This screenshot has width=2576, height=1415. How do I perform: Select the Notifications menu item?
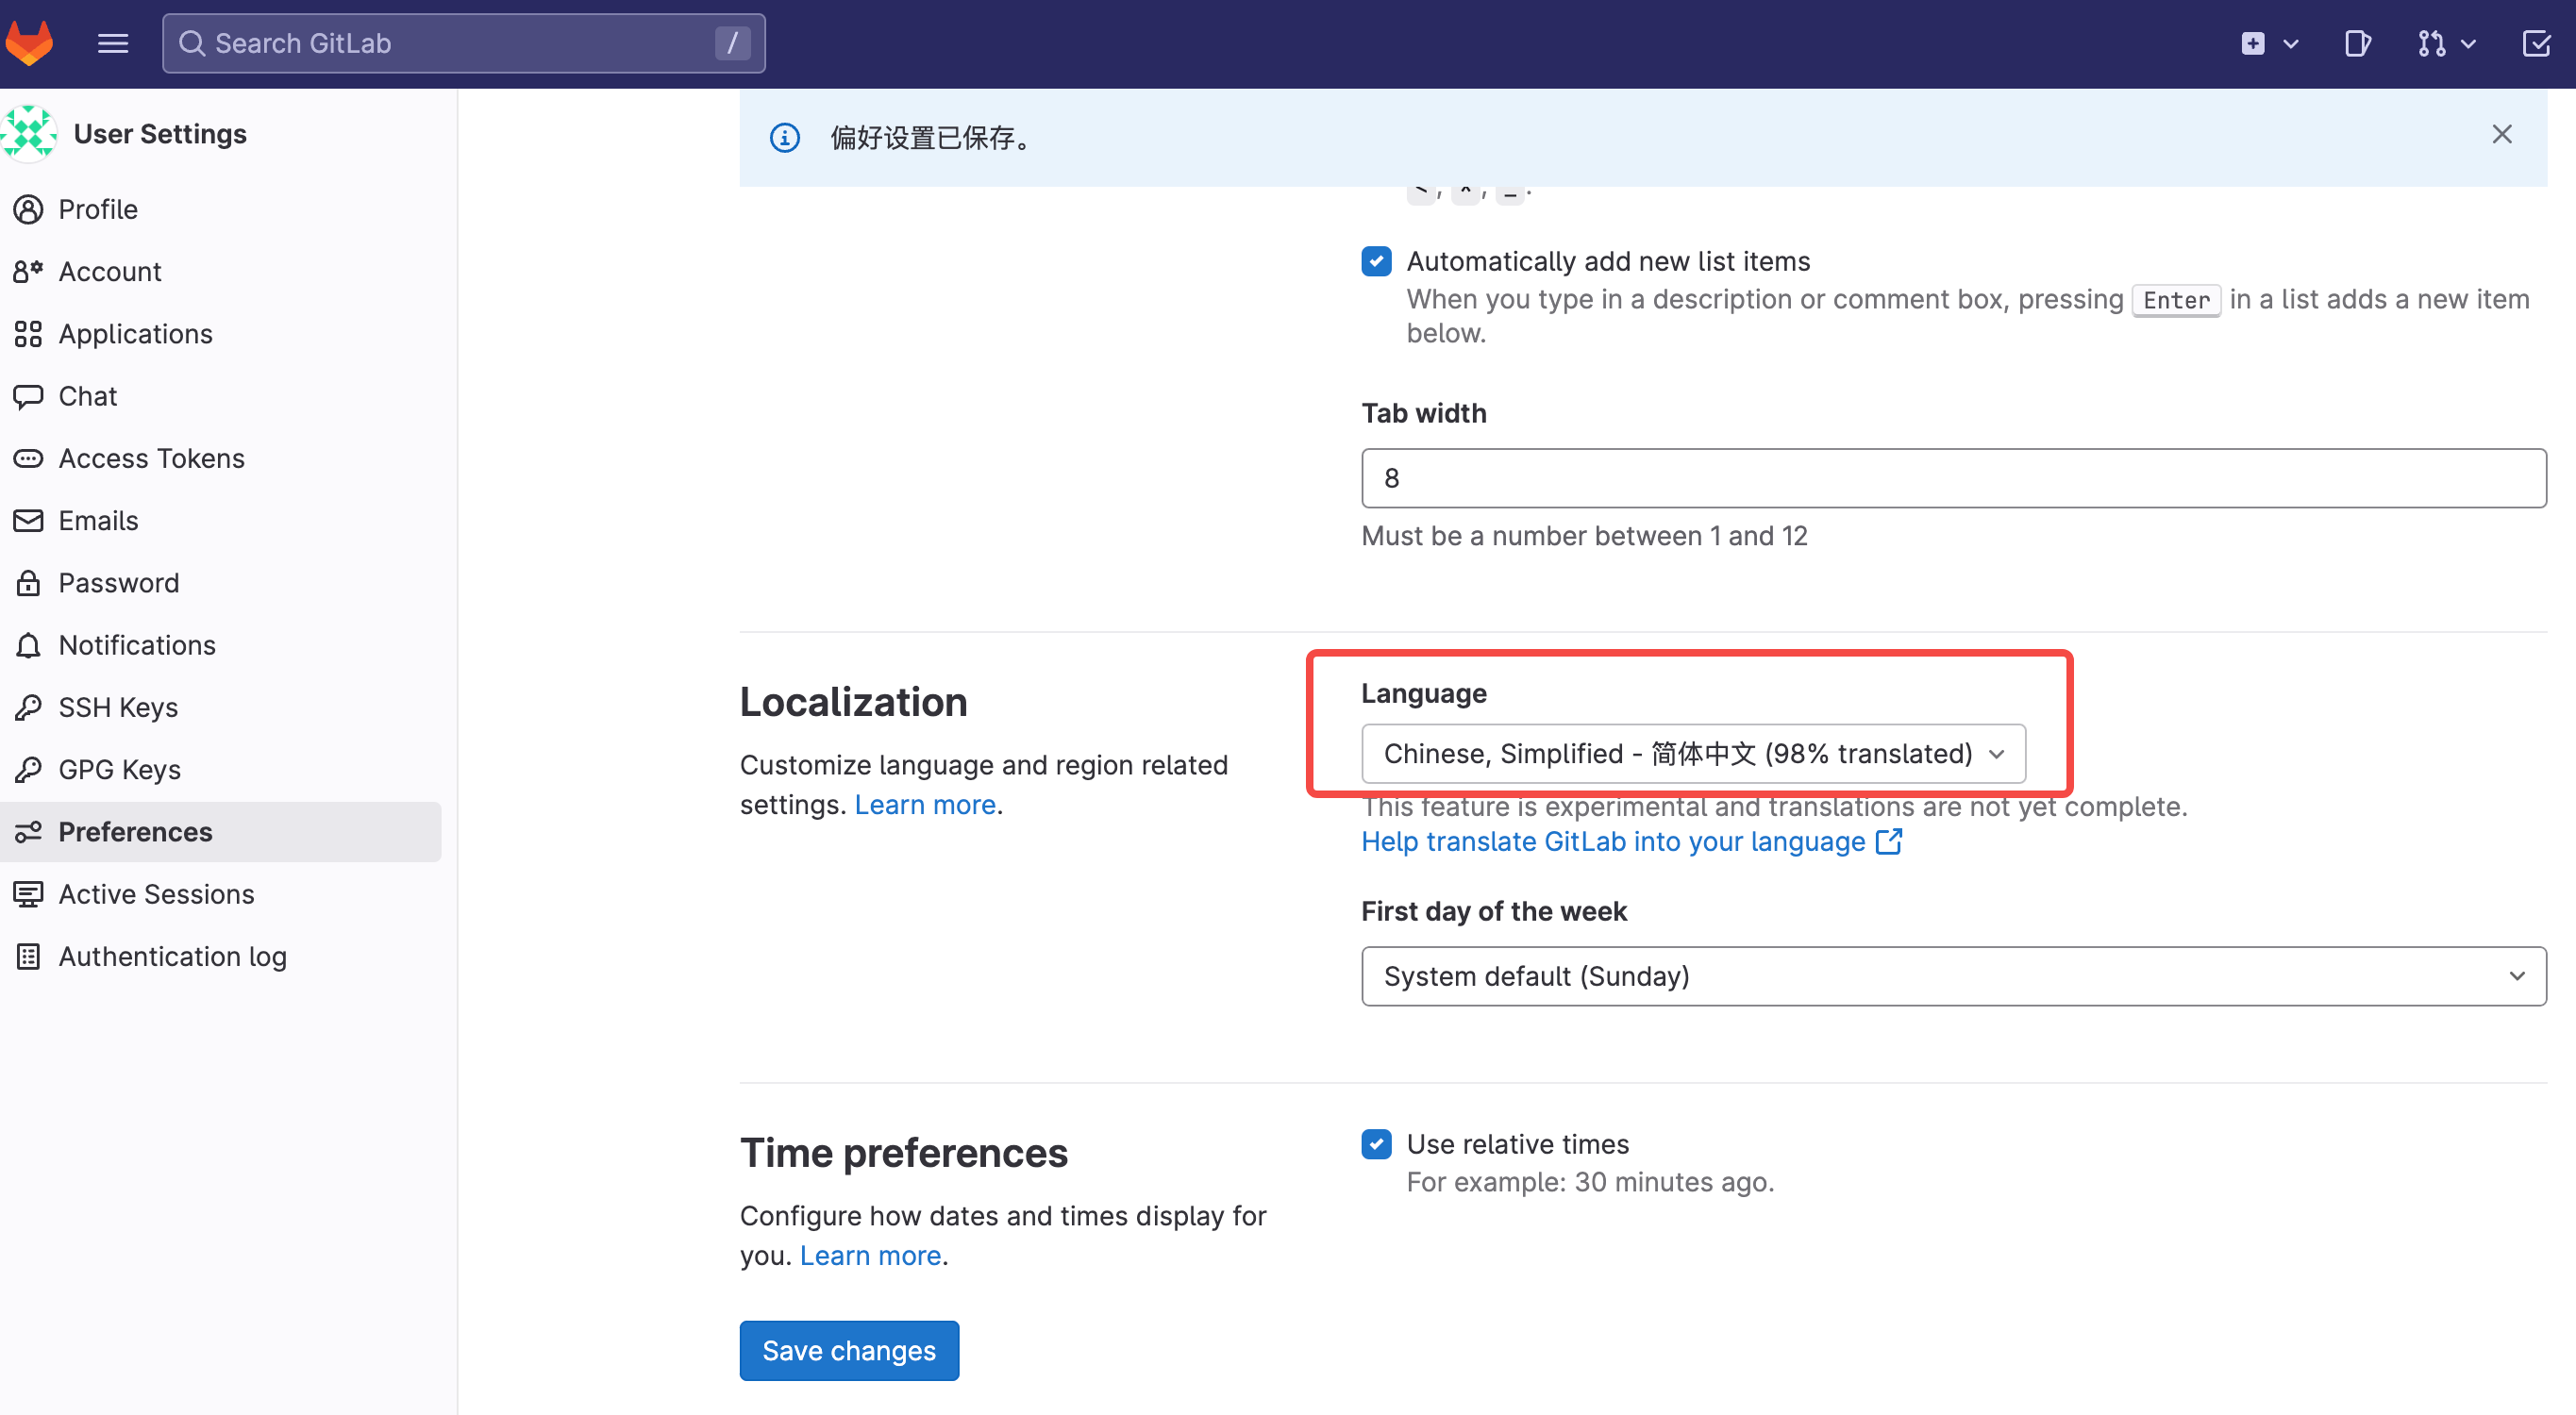[x=138, y=643]
